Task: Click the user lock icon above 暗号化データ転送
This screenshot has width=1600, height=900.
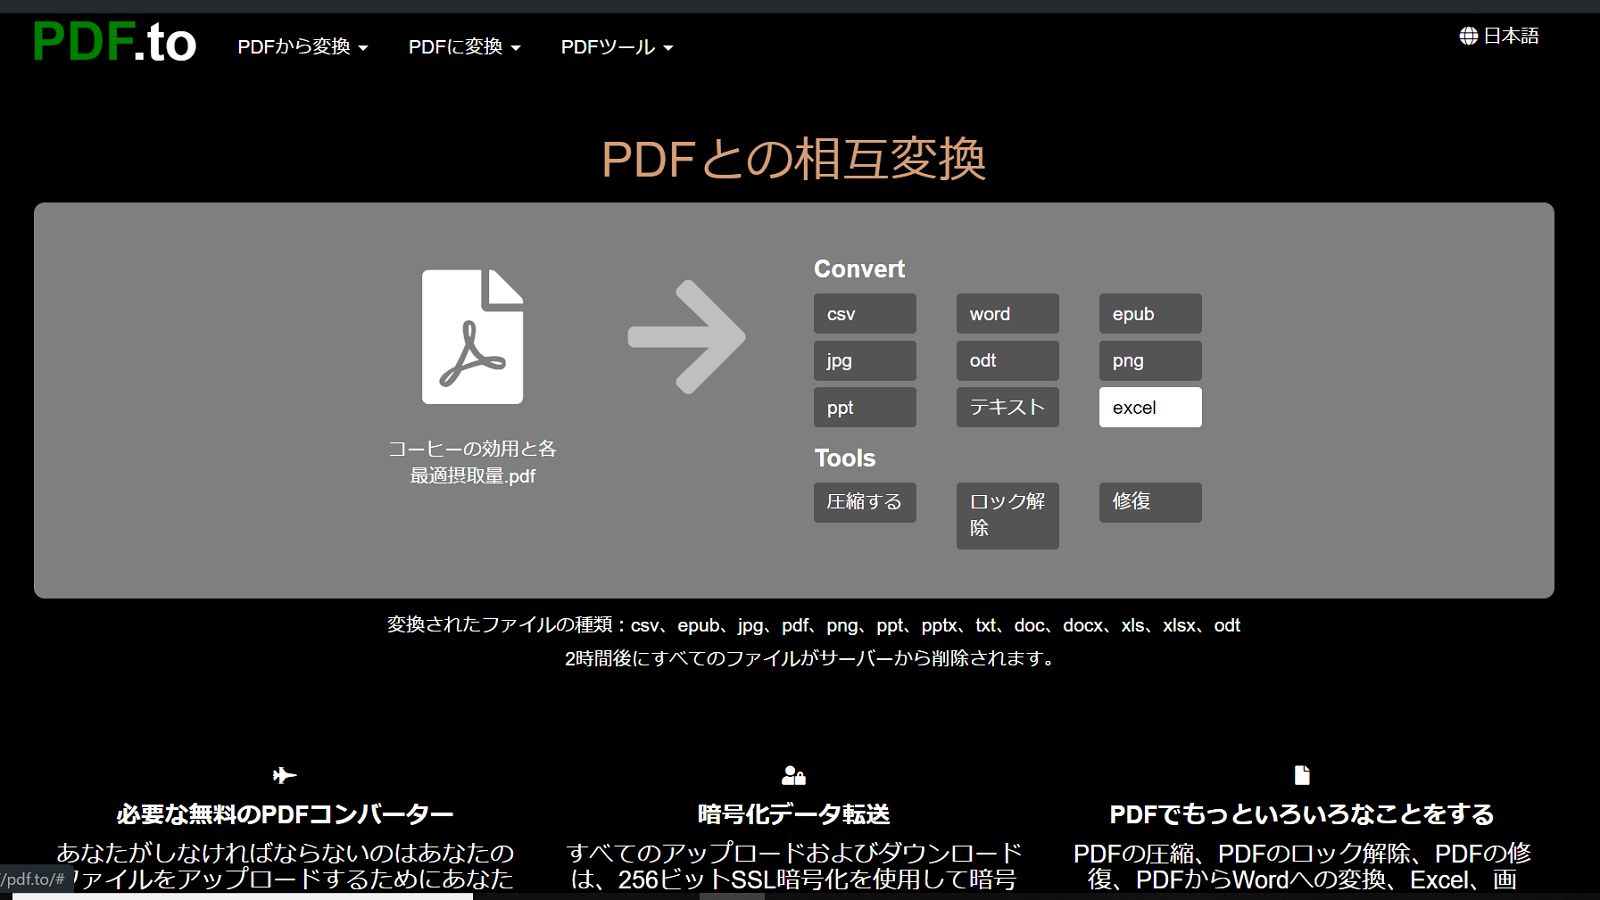Action: (x=793, y=775)
